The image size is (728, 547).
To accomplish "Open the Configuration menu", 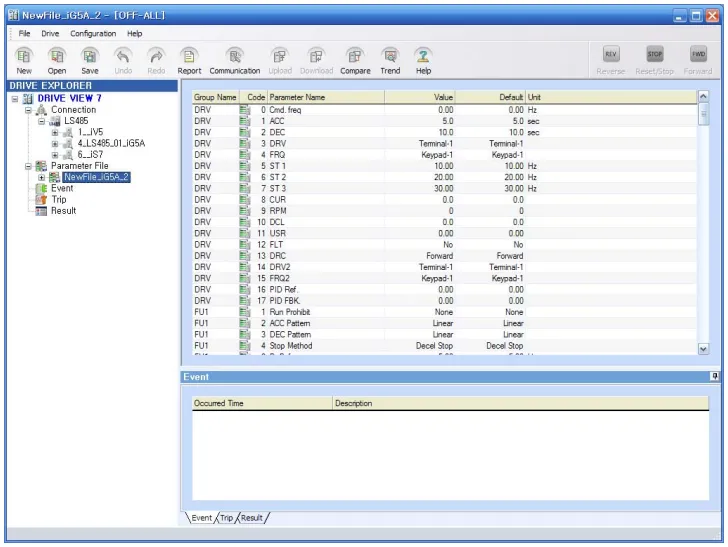I will point(93,34).
